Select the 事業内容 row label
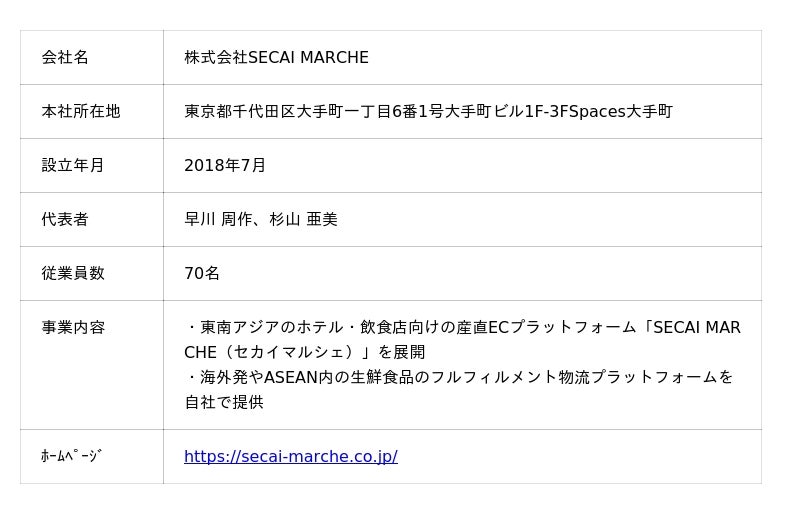This screenshot has width=800, height=514. [x=73, y=328]
